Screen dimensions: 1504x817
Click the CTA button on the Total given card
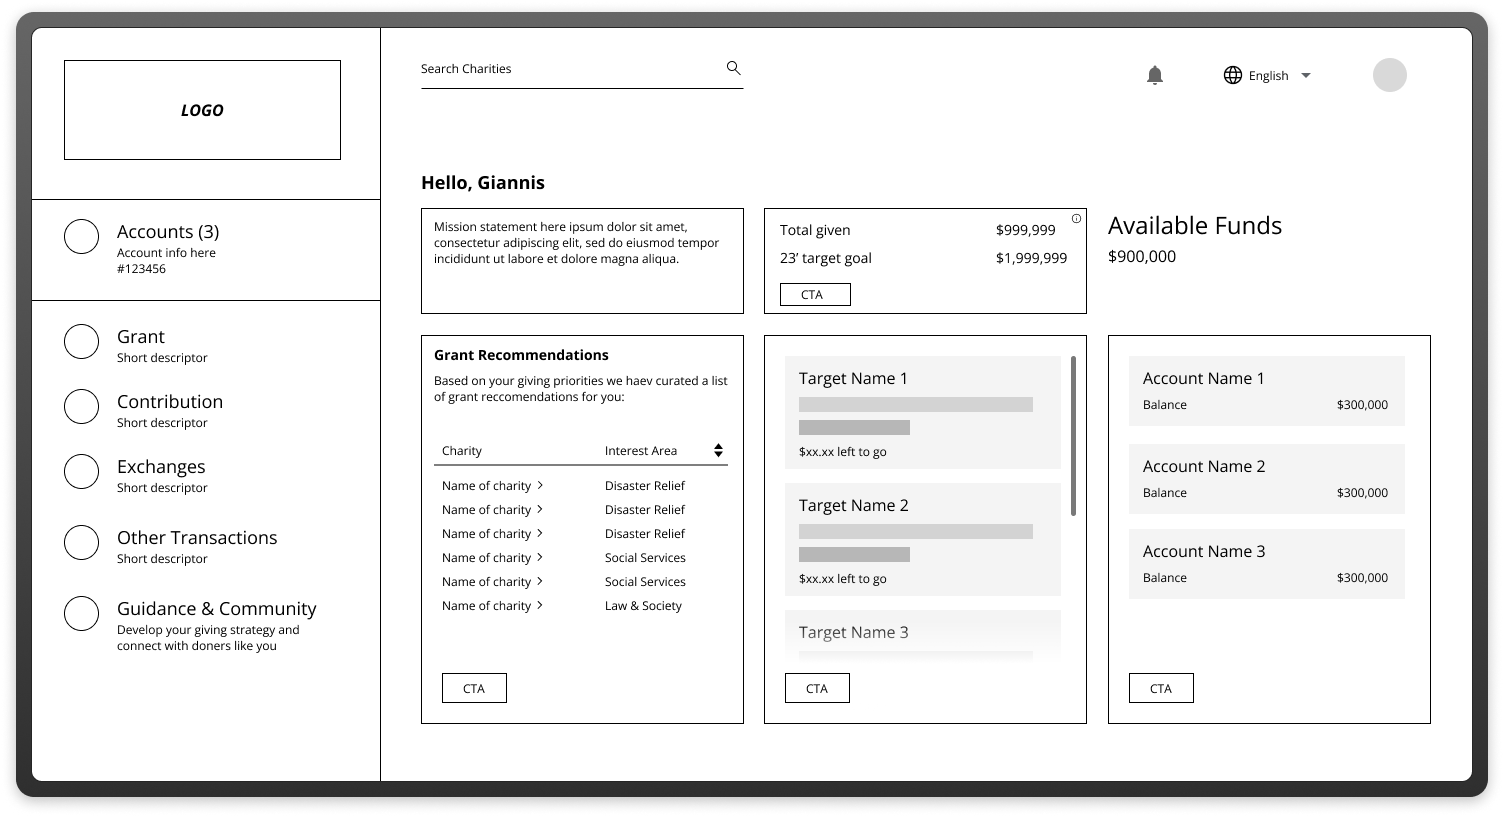(814, 294)
